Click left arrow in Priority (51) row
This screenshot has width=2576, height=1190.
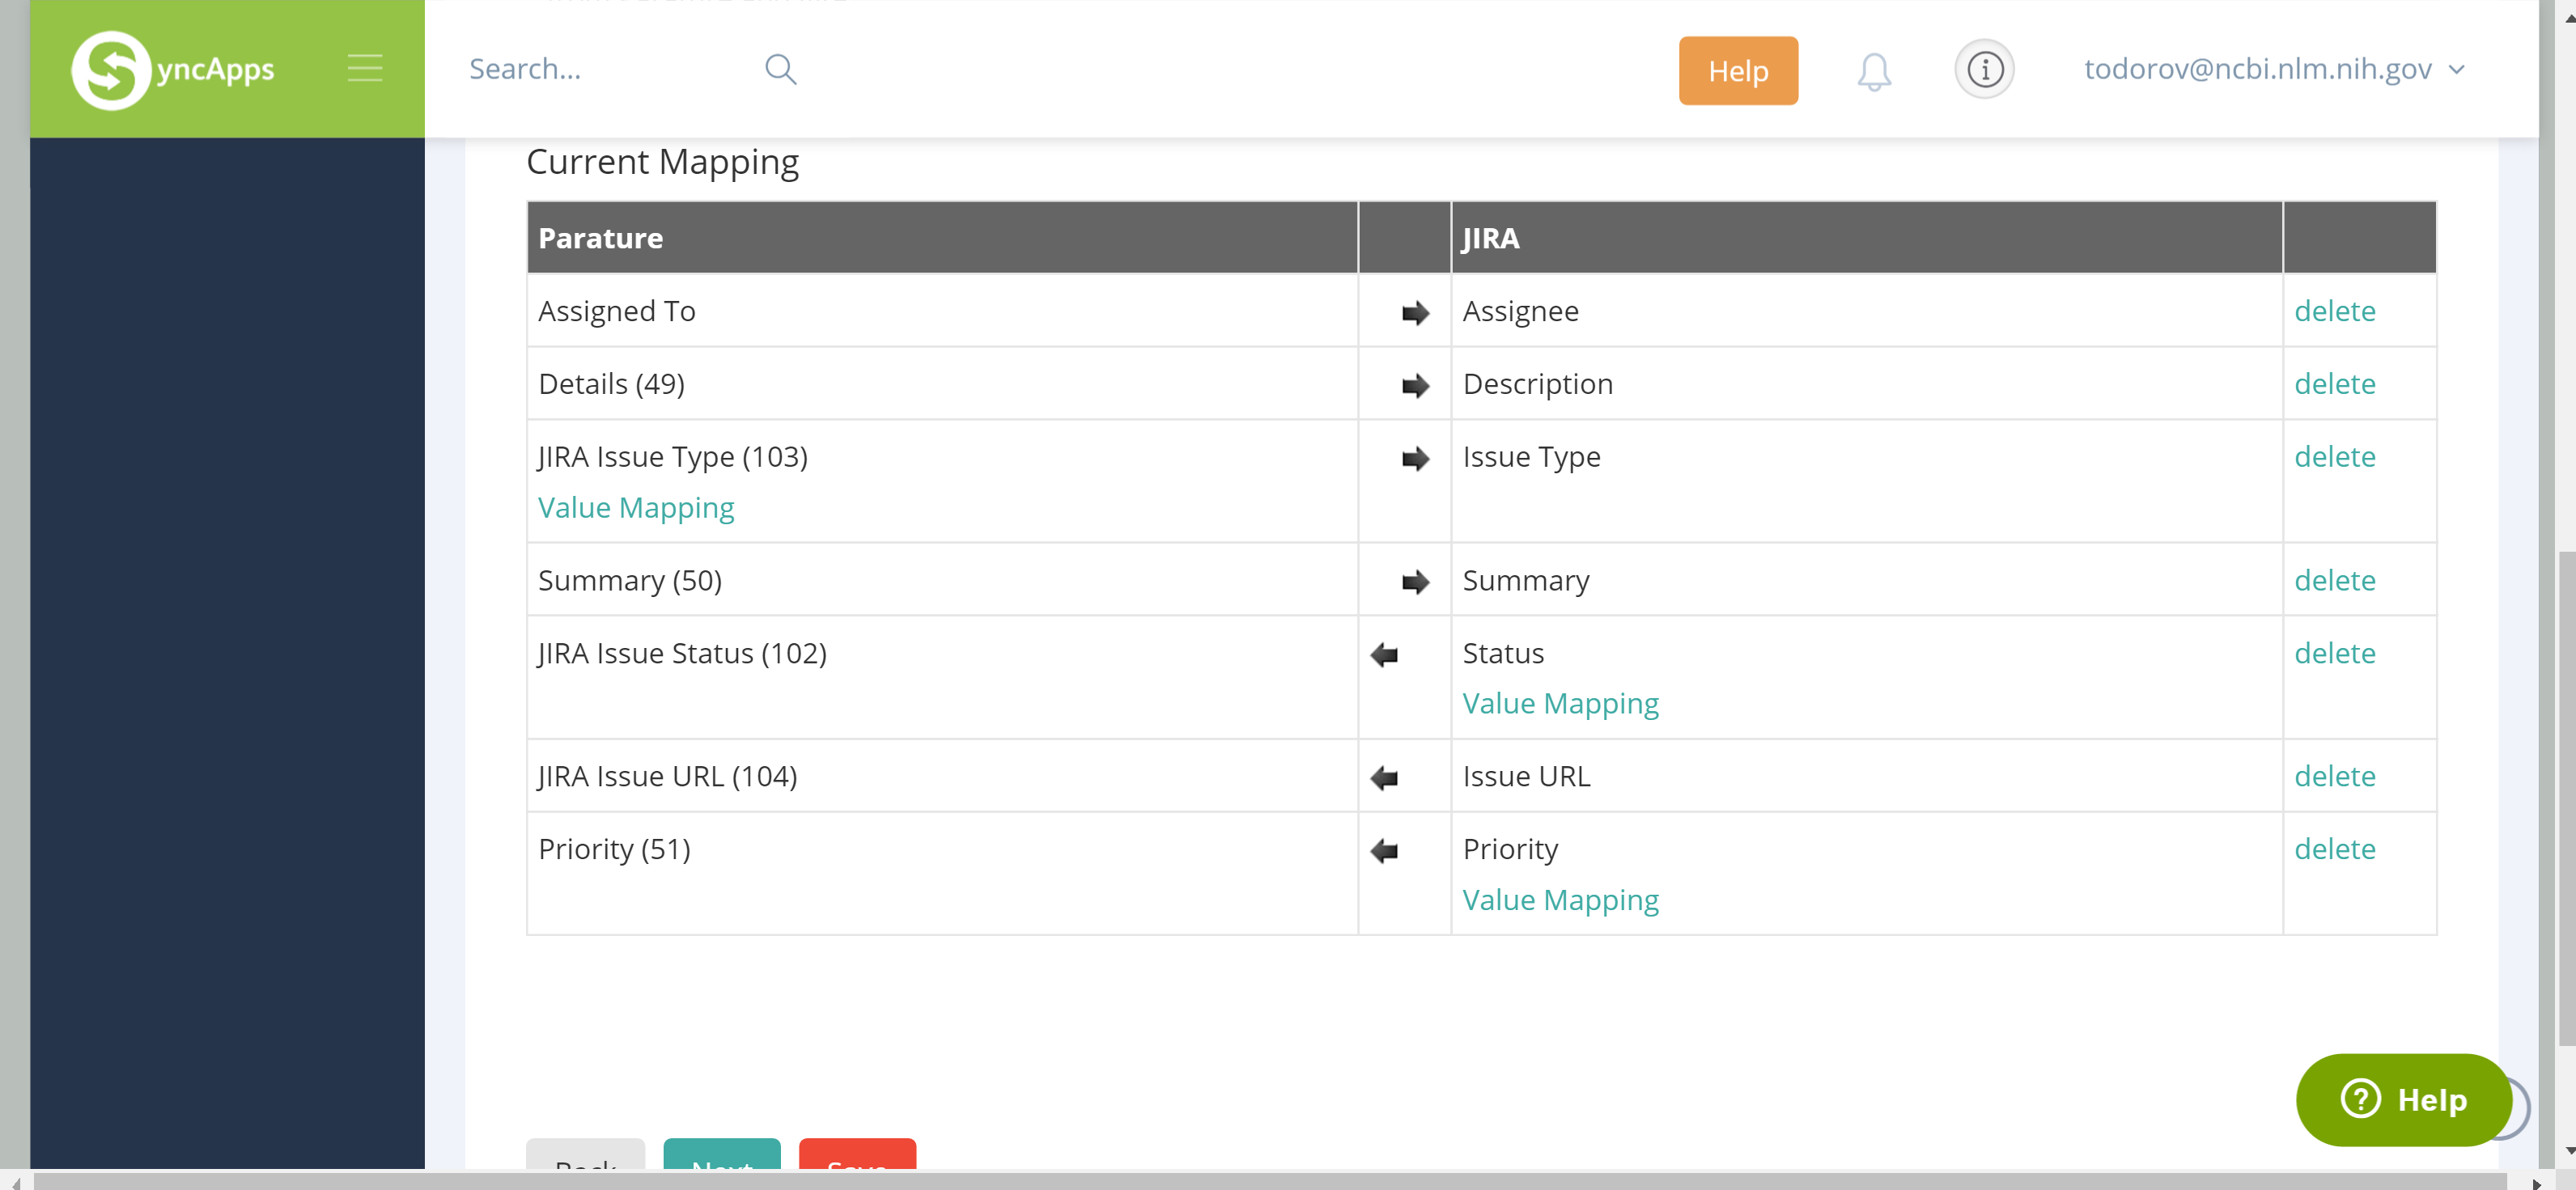tap(1384, 851)
